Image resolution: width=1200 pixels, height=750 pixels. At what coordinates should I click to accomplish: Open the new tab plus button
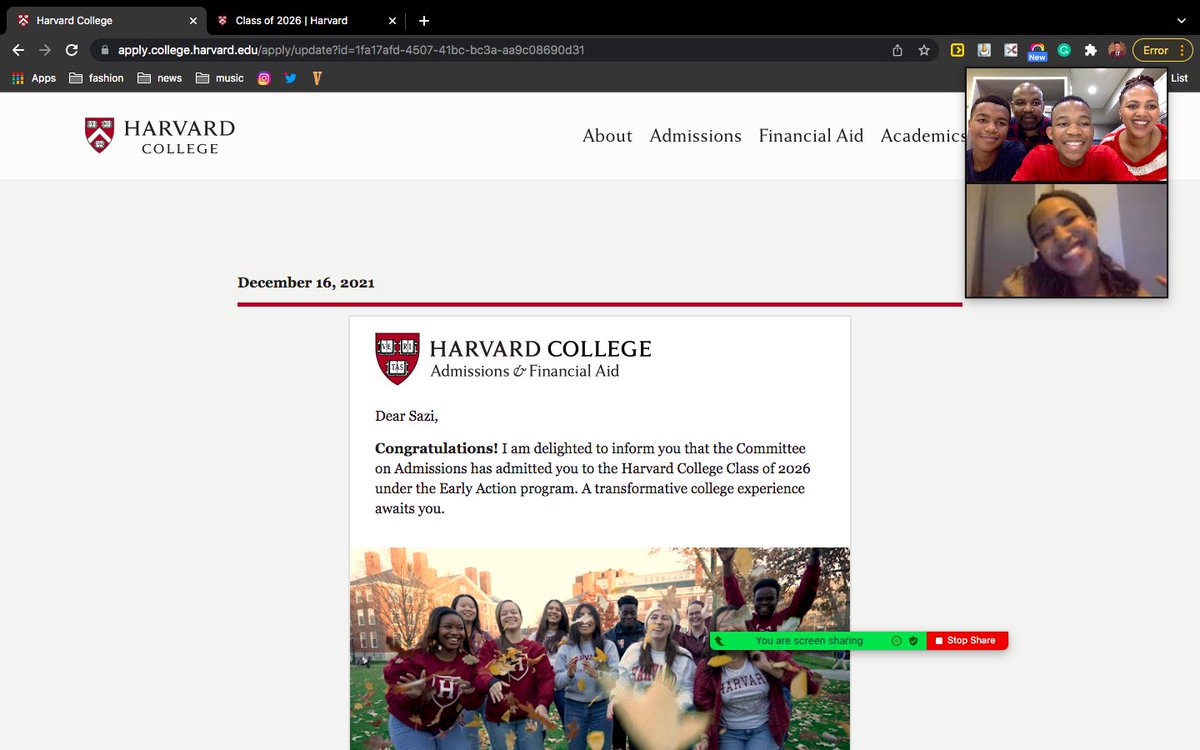pyautogui.click(x=424, y=20)
